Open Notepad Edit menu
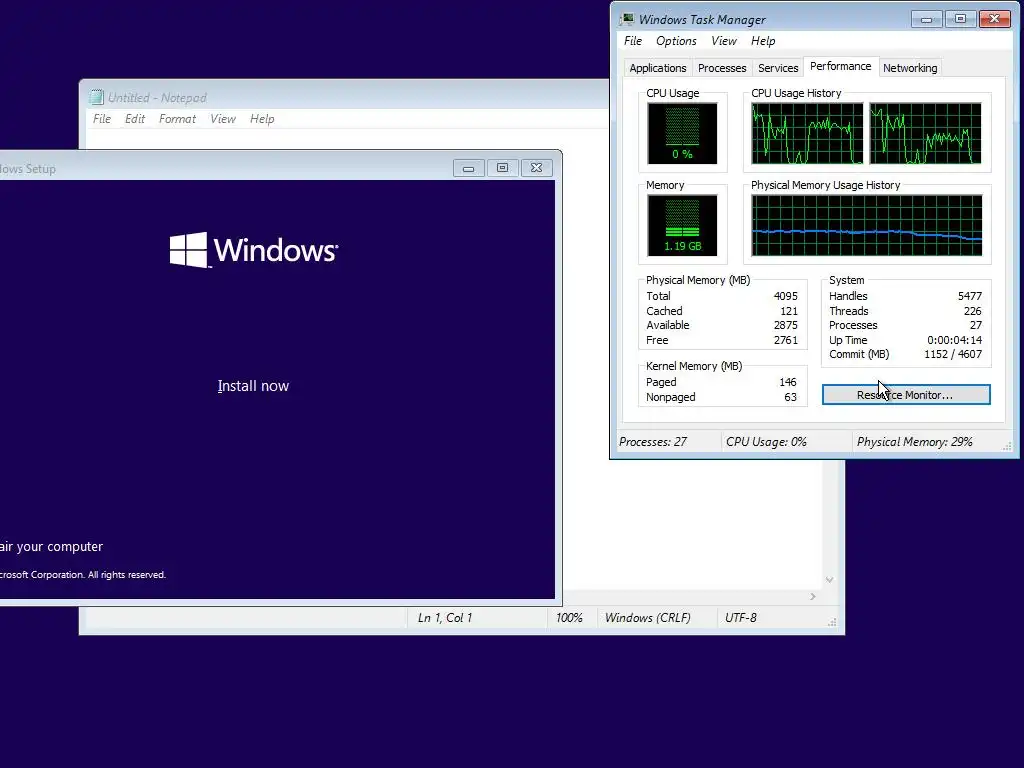 click(135, 119)
